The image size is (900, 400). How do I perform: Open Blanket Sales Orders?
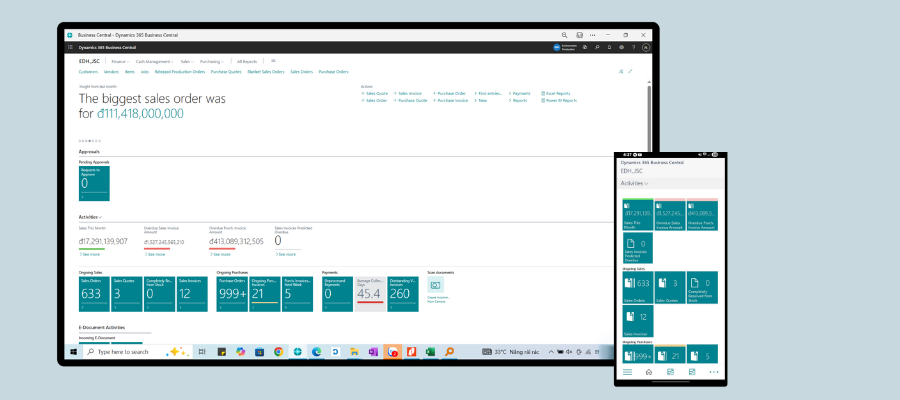[x=266, y=72]
